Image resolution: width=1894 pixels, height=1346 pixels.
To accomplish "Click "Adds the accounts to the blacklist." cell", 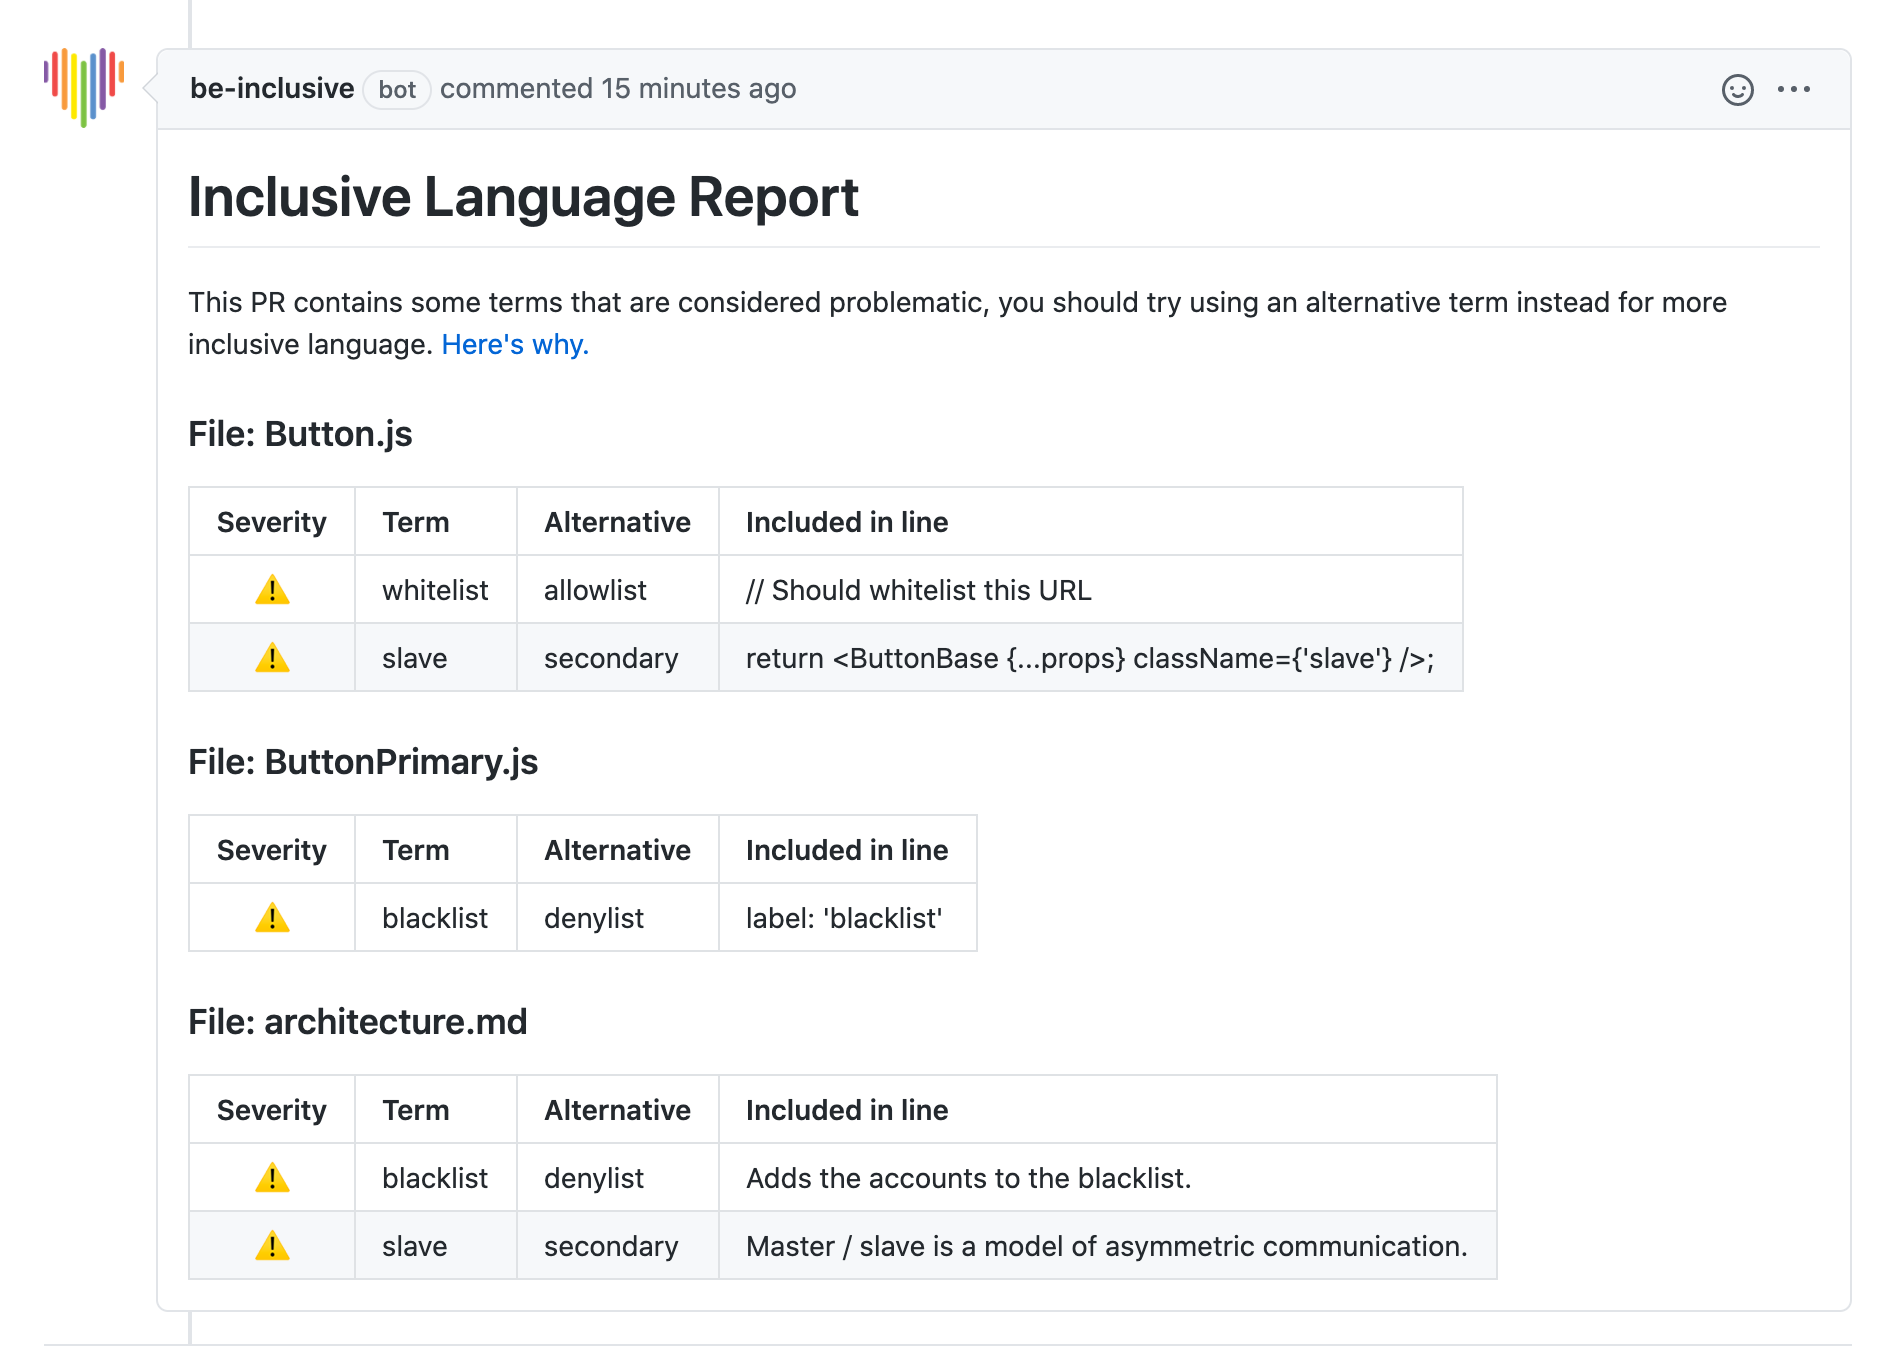I will (x=1108, y=1178).
